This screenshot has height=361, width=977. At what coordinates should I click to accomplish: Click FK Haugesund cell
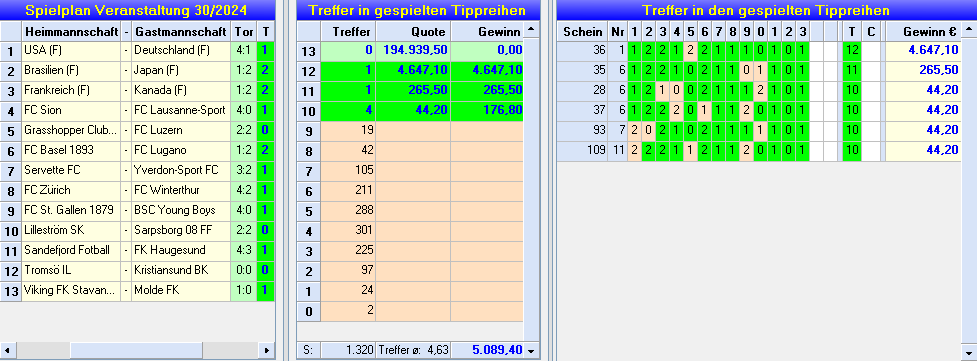tap(181, 250)
